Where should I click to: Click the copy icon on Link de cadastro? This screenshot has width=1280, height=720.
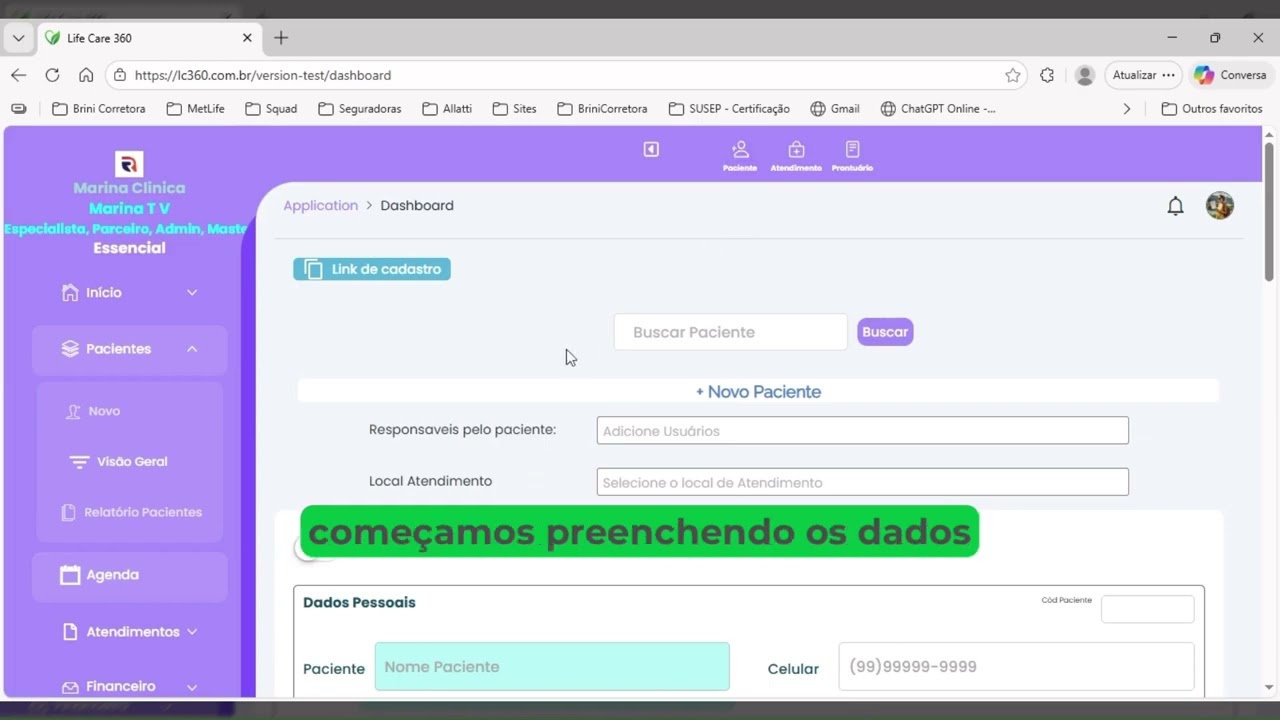pyautogui.click(x=313, y=269)
